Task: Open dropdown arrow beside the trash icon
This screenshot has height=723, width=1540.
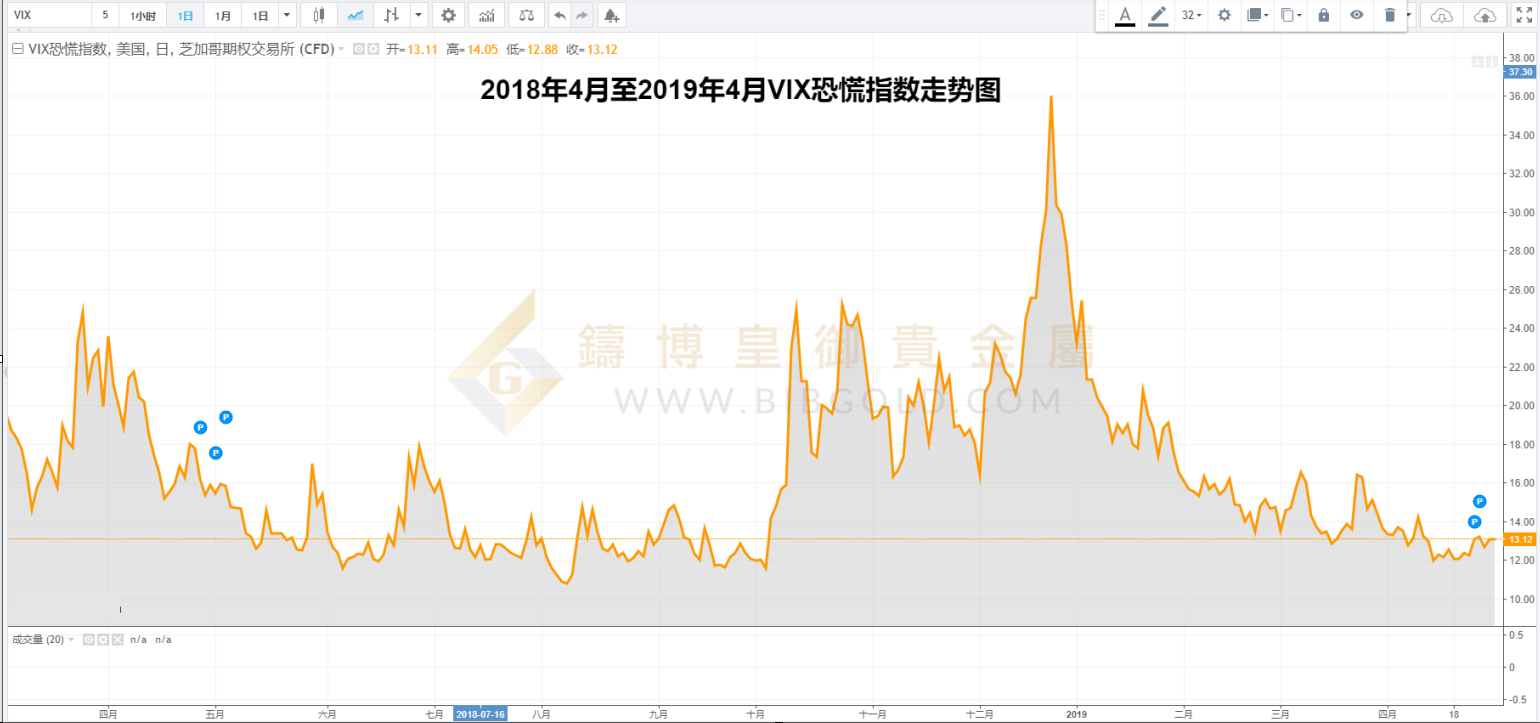Action: 1409,15
